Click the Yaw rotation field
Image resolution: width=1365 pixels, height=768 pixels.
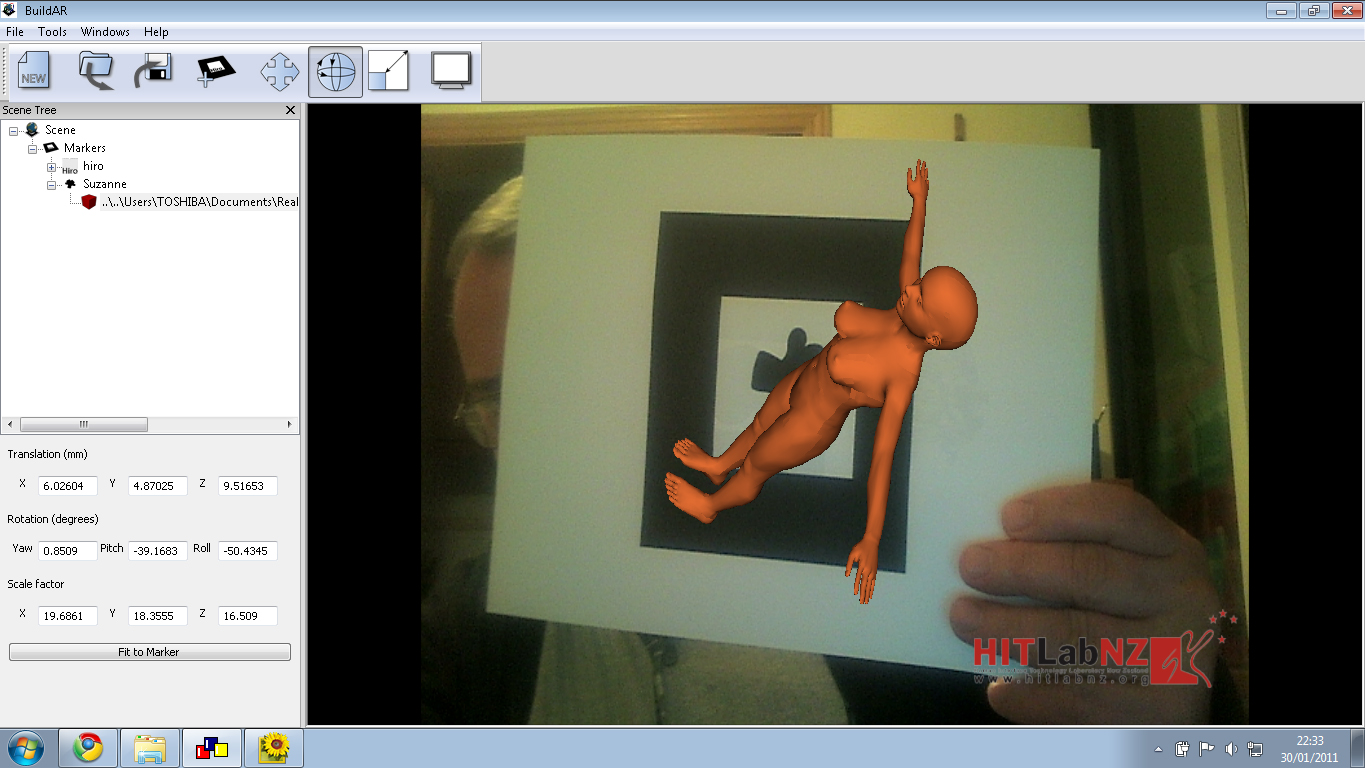click(x=68, y=551)
